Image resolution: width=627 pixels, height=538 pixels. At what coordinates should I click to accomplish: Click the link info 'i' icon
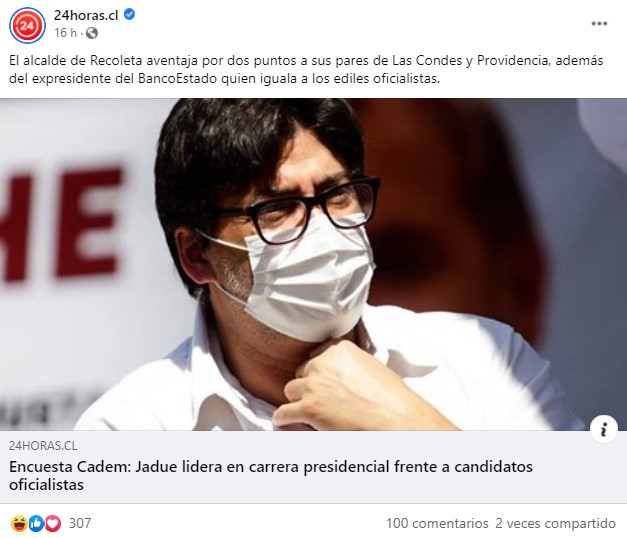point(603,429)
